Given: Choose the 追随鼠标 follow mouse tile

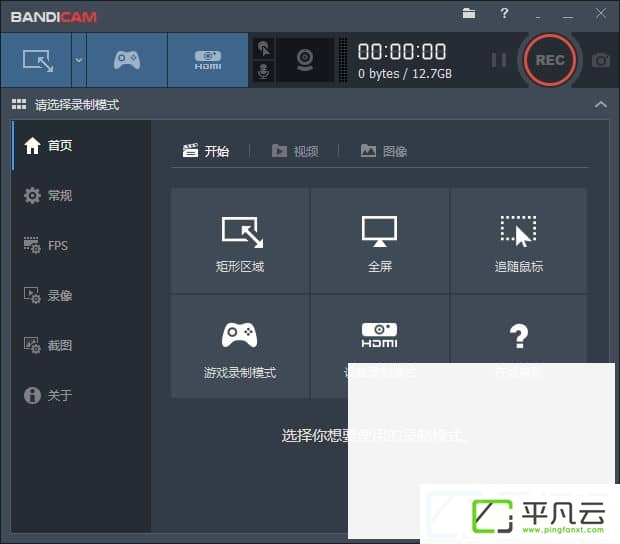Looking at the screenshot, I should point(519,241).
